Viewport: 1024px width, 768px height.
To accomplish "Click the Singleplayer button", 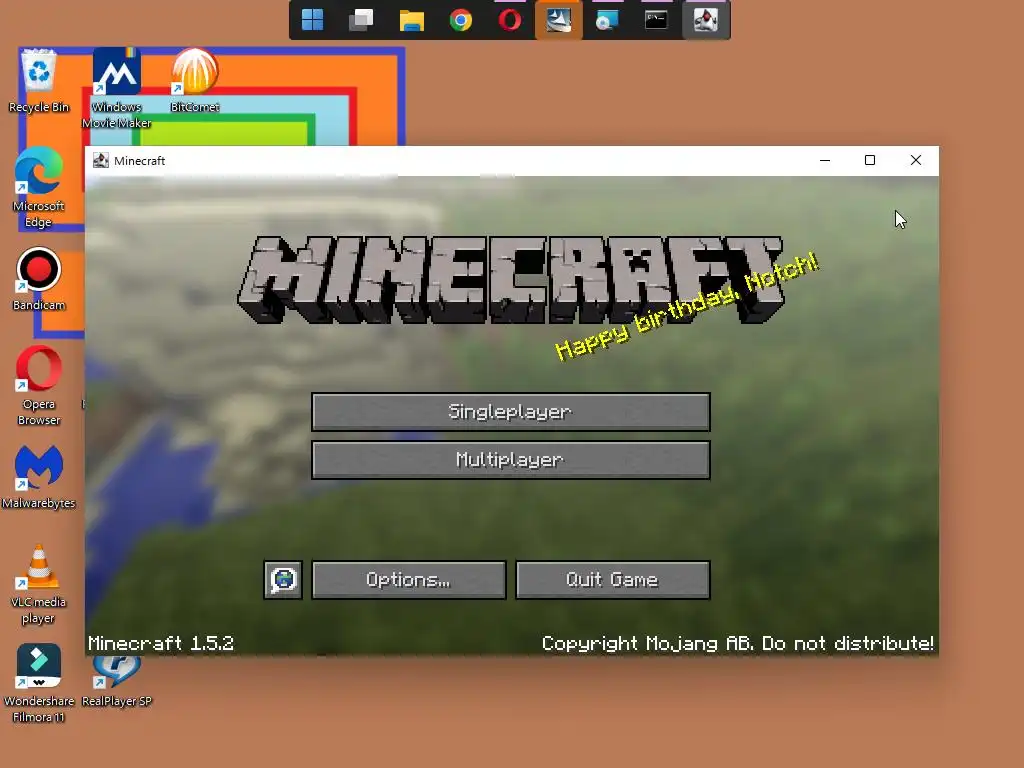I will (511, 412).
